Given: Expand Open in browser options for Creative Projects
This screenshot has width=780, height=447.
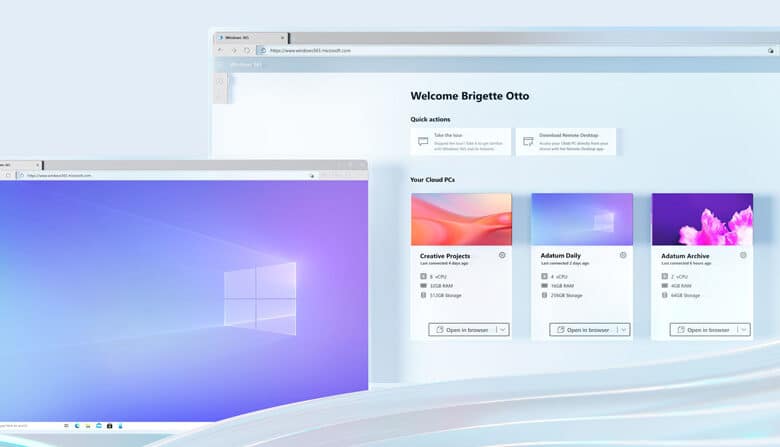Looking at the screenshot, I should pyautogui.click(x=503, y=330).
